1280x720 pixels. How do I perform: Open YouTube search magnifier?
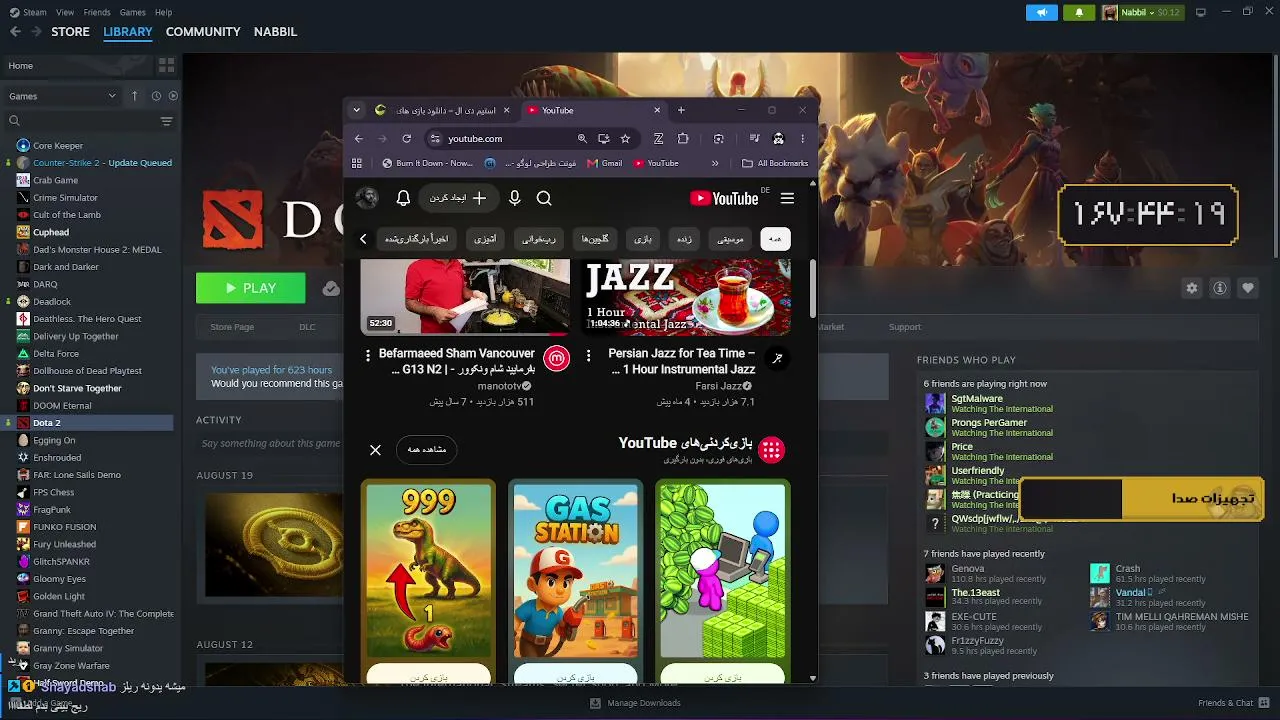click(544, 198)
